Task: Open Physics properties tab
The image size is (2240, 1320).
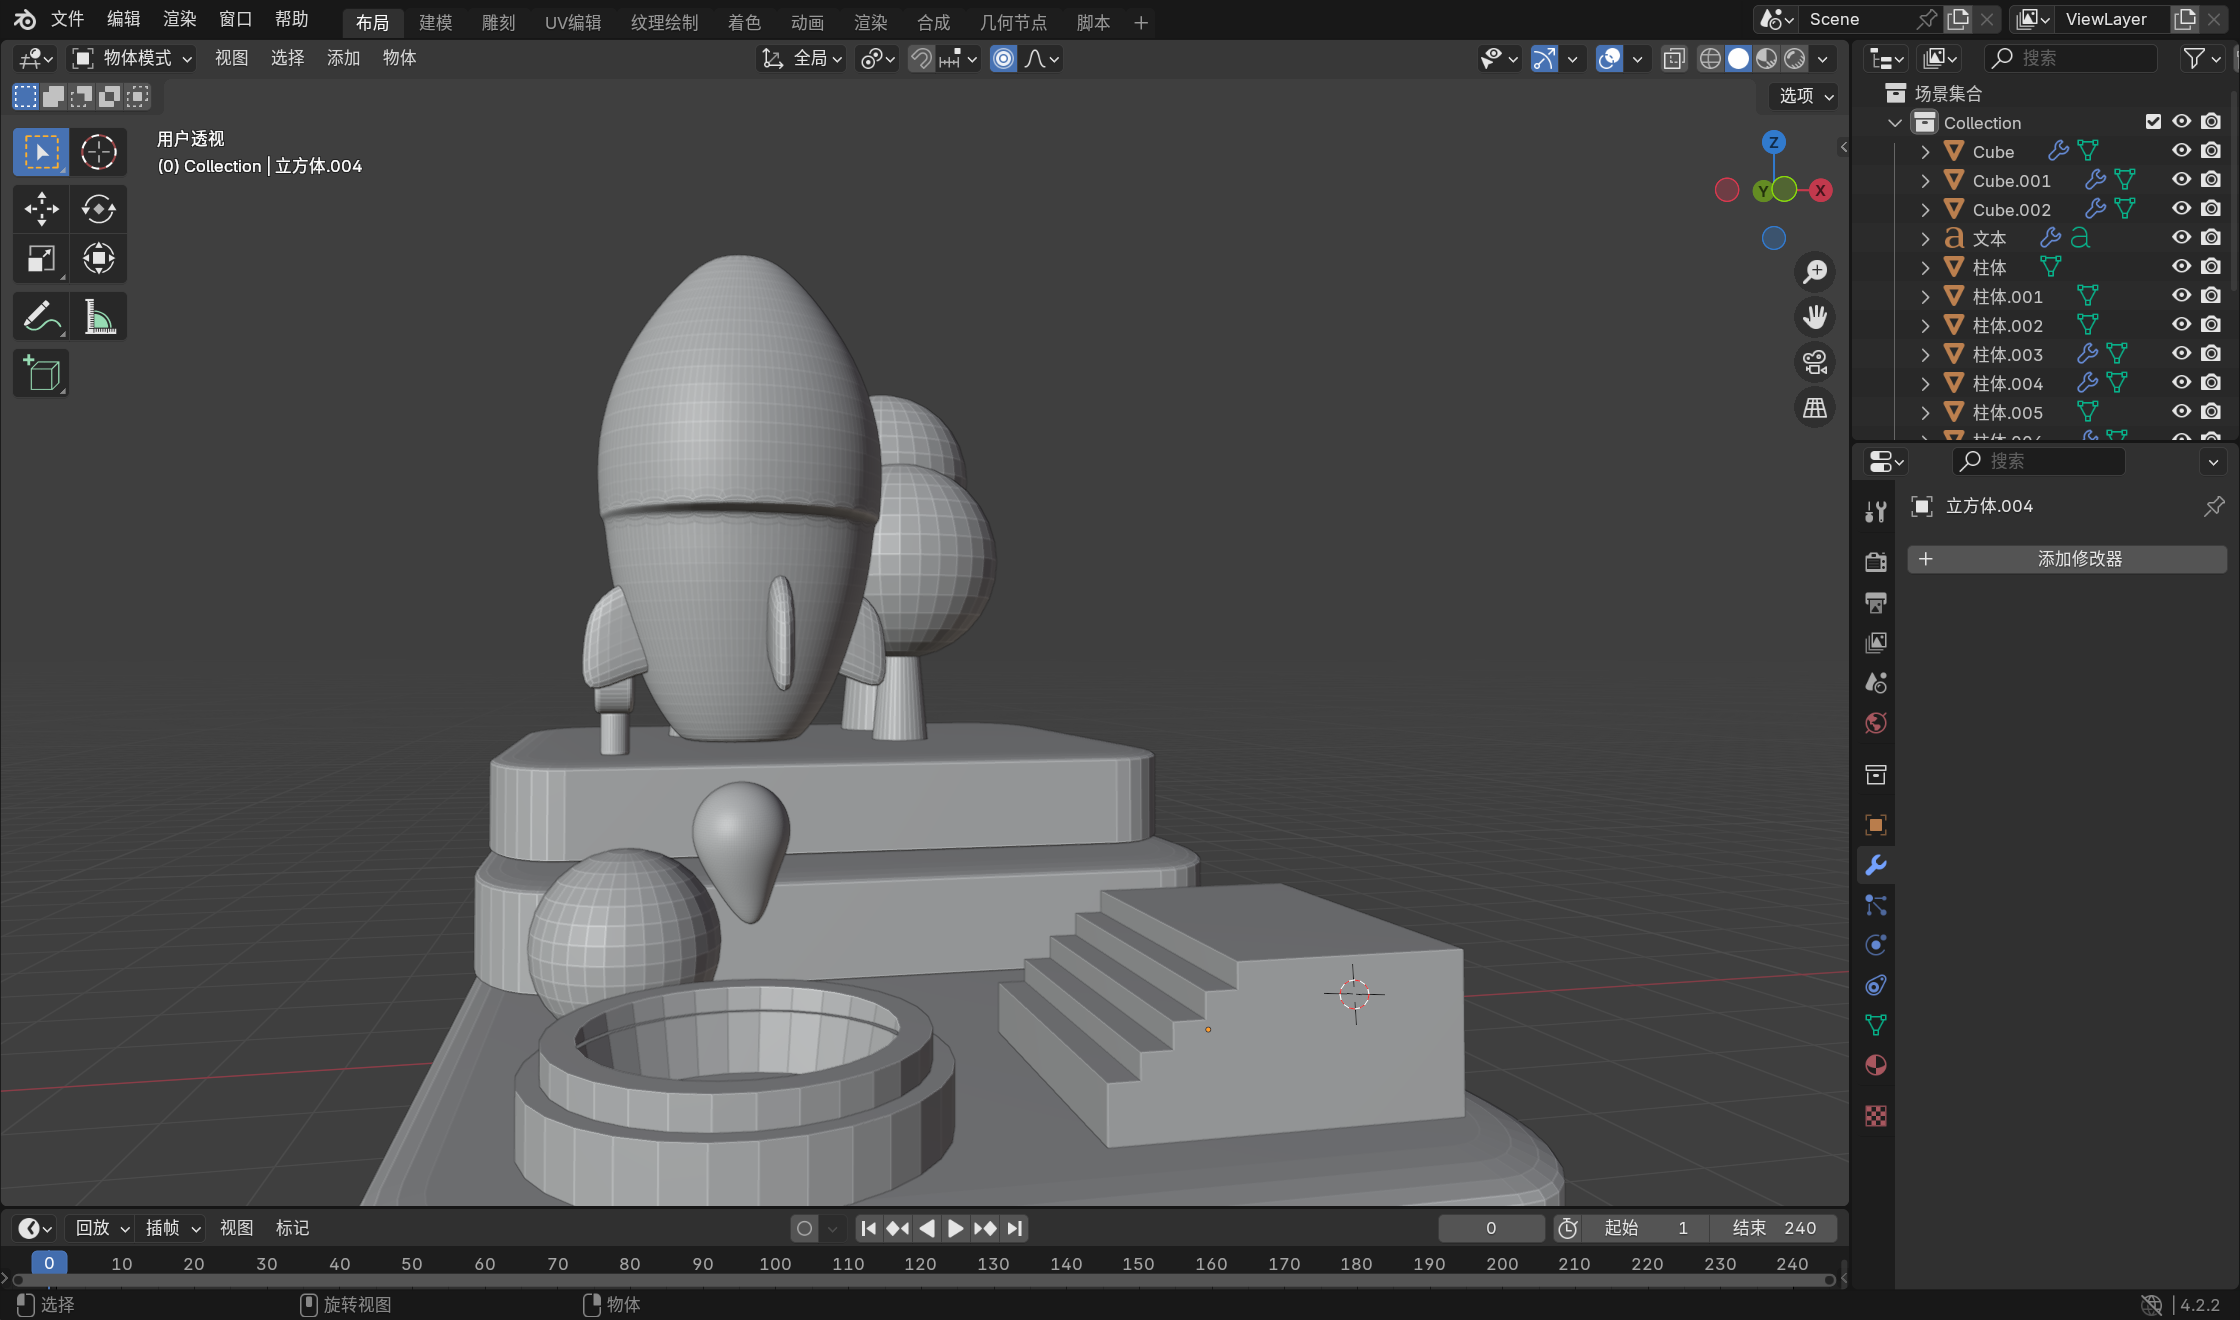Action: pyautogui.click(x=1876, y=945)
